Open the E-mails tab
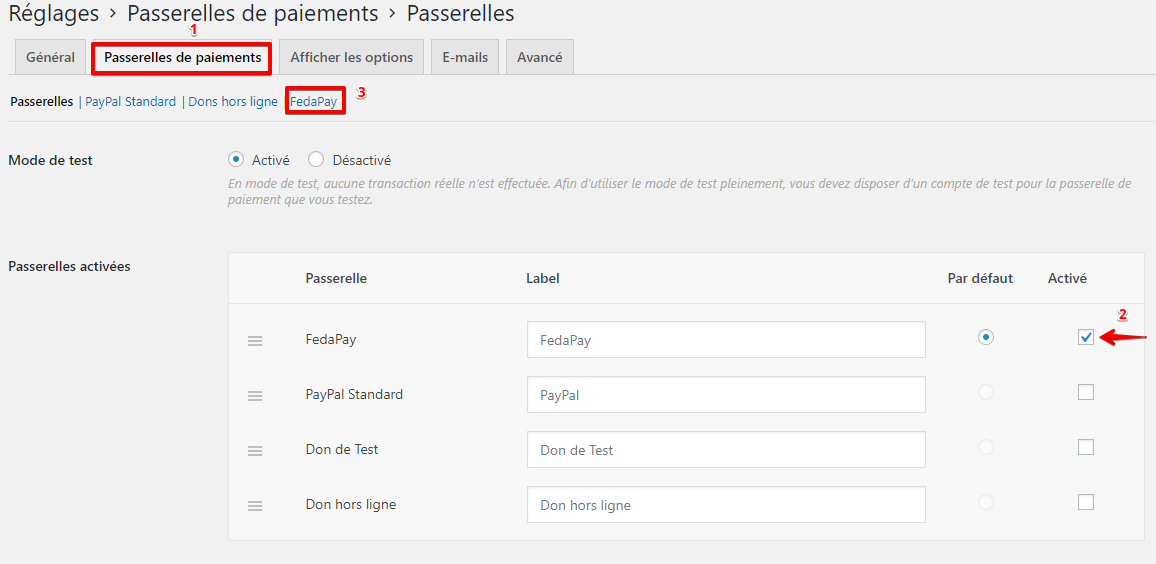Screen dimensions: 1156x564 465,57
